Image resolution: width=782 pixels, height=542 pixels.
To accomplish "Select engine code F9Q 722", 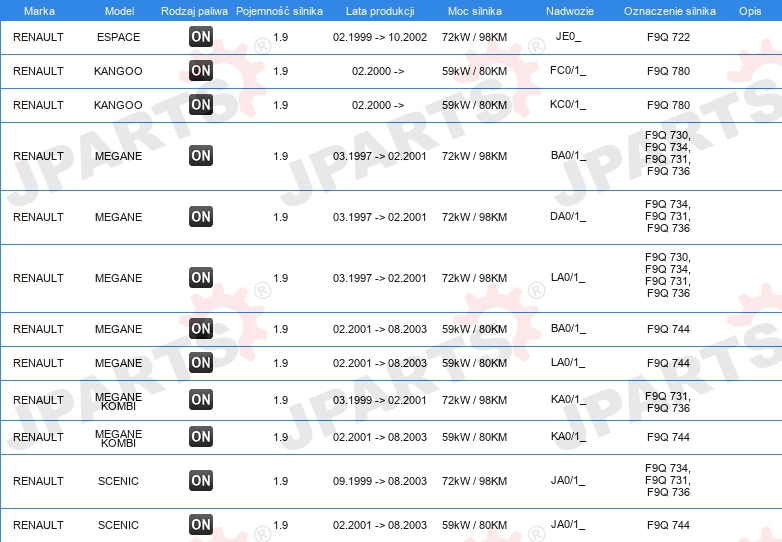I will coord(668,37).
